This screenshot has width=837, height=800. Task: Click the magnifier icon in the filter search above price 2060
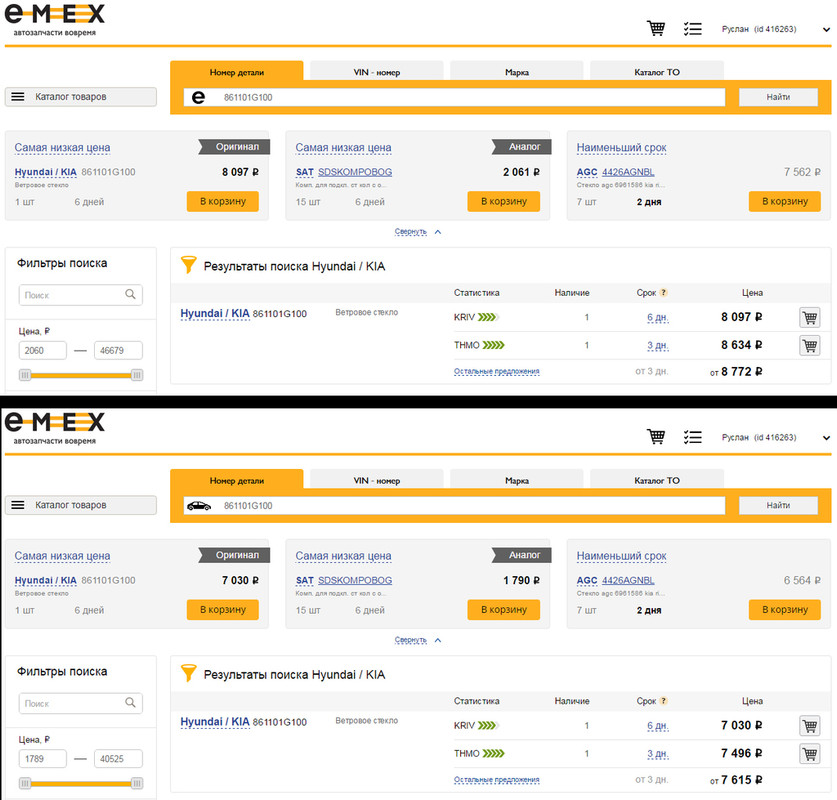pyautogui.click(x=130, y=294)
